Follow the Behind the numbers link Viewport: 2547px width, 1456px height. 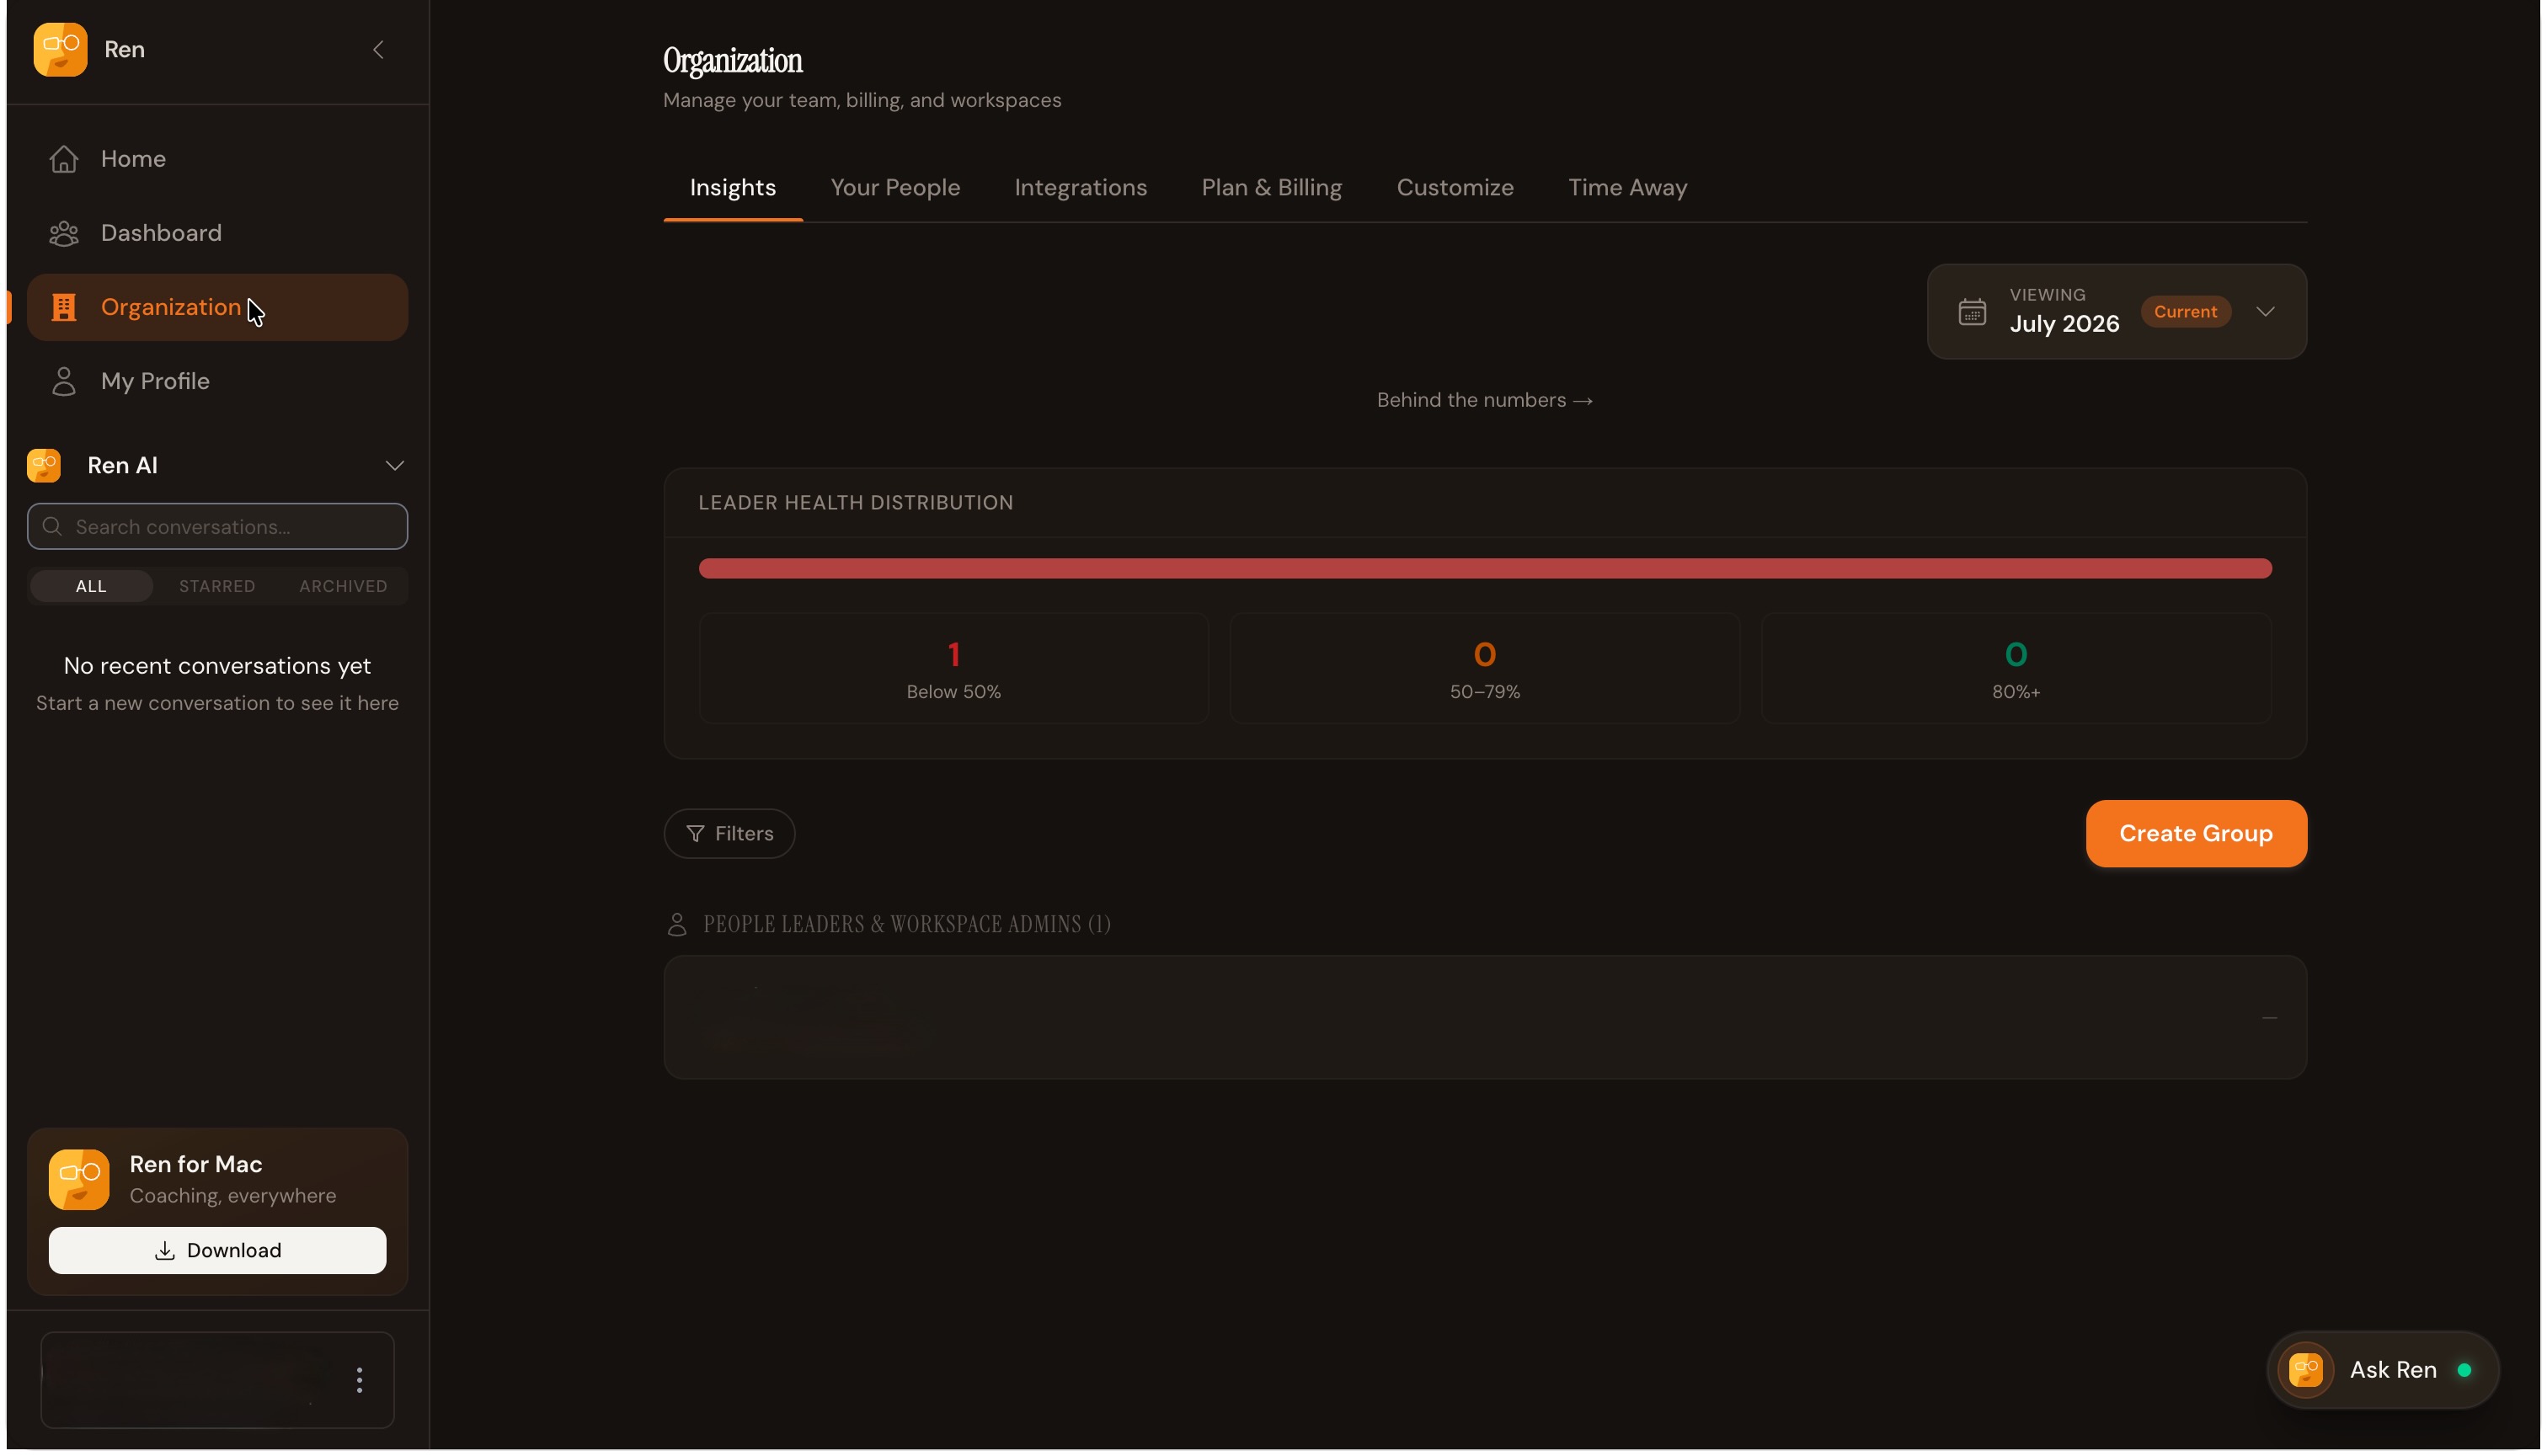click(1486, 400)
